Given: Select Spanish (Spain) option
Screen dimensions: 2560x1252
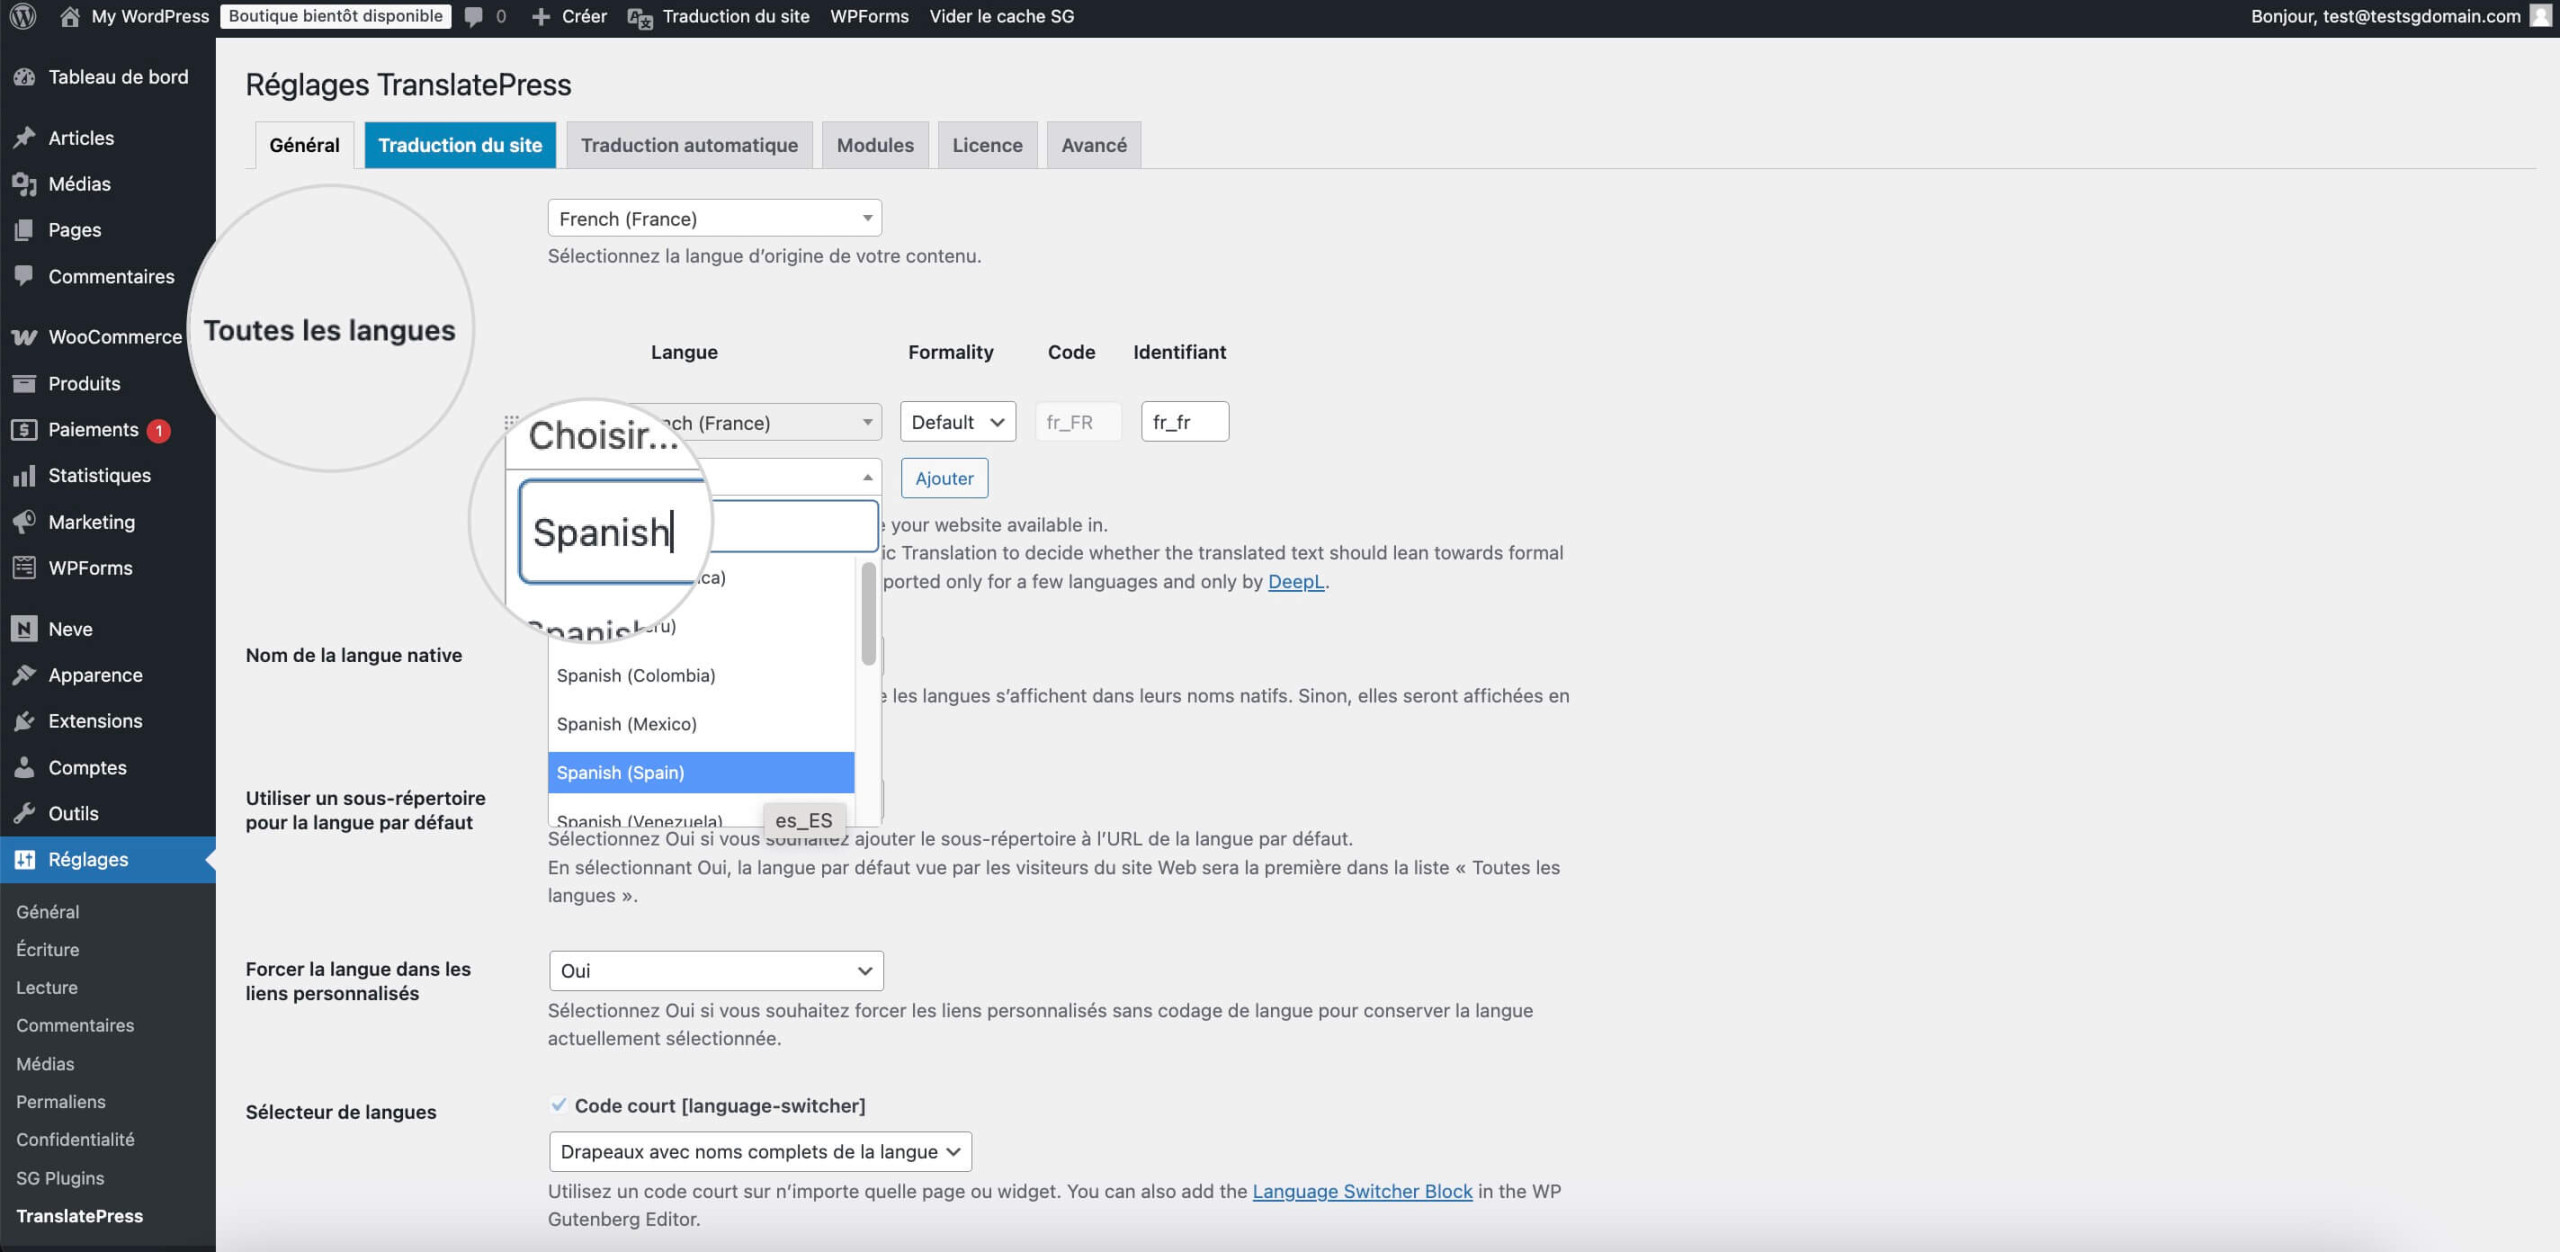Looking at the screenshot, I should coord(701,772).
